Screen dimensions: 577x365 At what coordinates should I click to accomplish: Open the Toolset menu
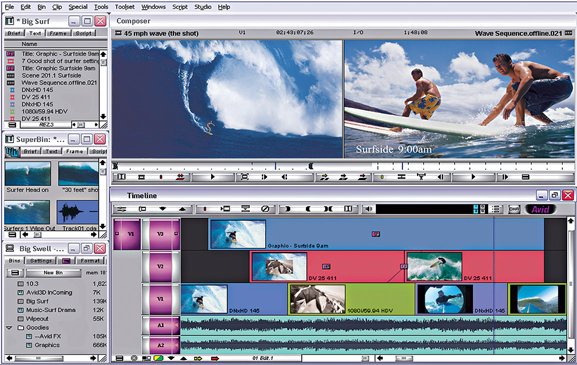[125, 7]
